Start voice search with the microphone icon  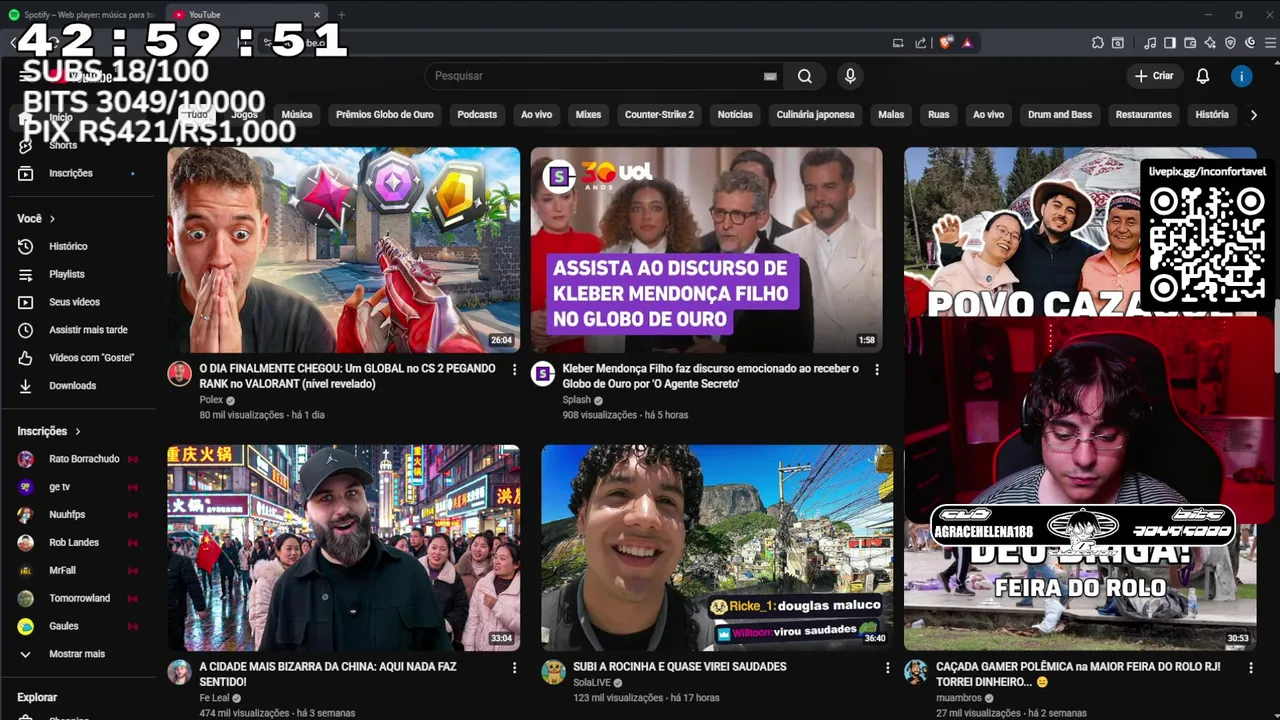[x=850, y=76]
